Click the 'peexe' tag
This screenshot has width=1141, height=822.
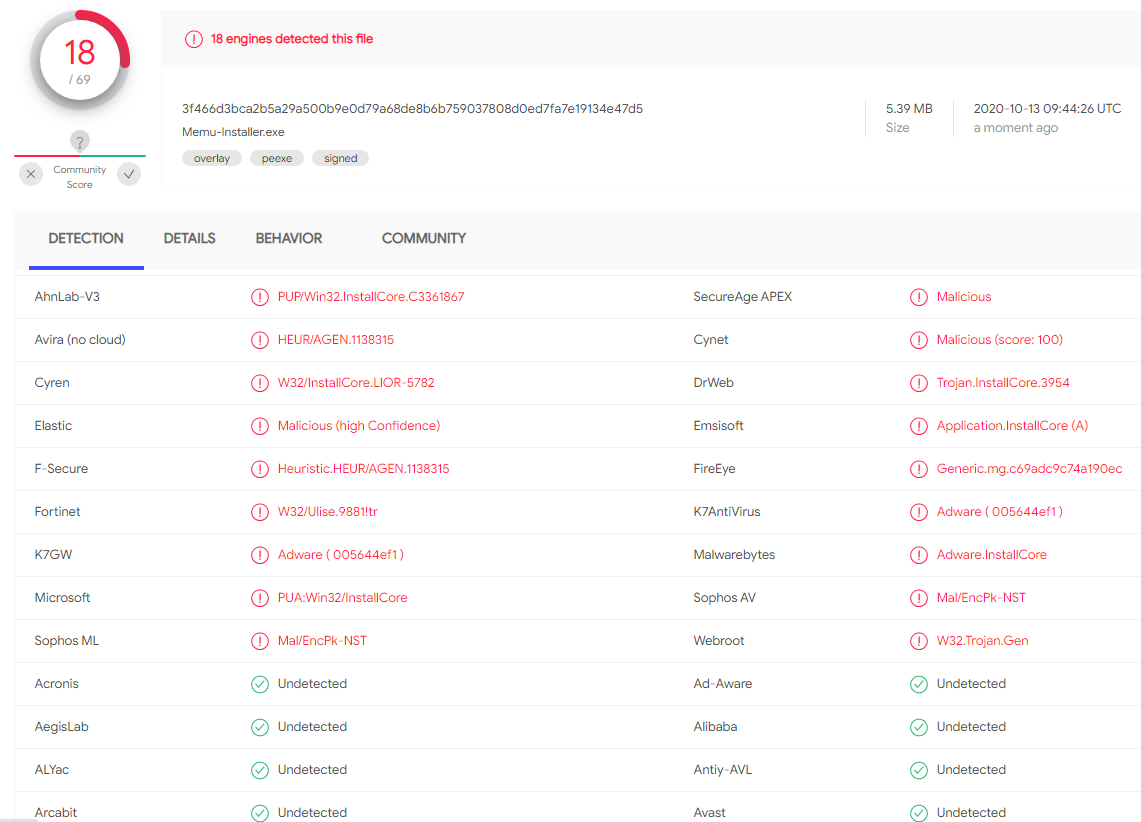[277, 158]
